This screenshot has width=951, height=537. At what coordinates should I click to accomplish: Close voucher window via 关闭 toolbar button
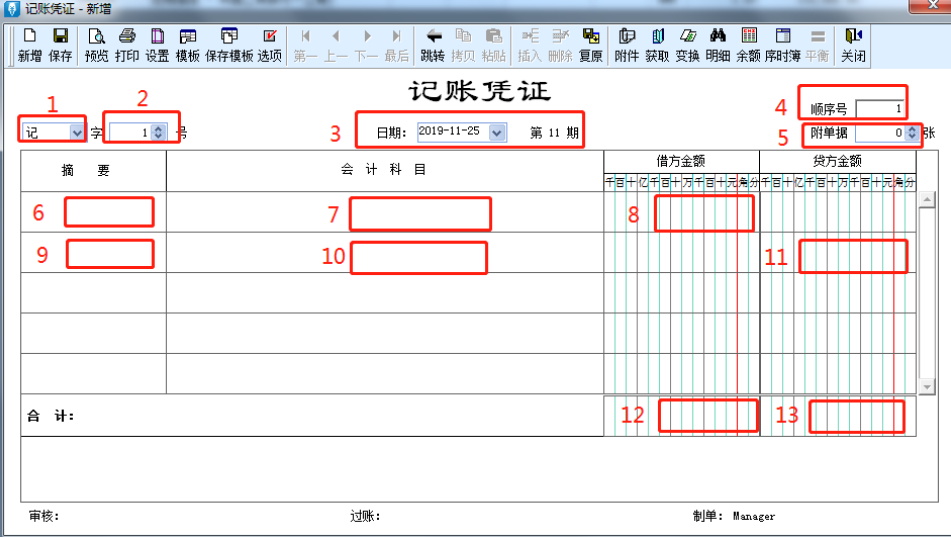pyautogui.click(x=853, y=45)
